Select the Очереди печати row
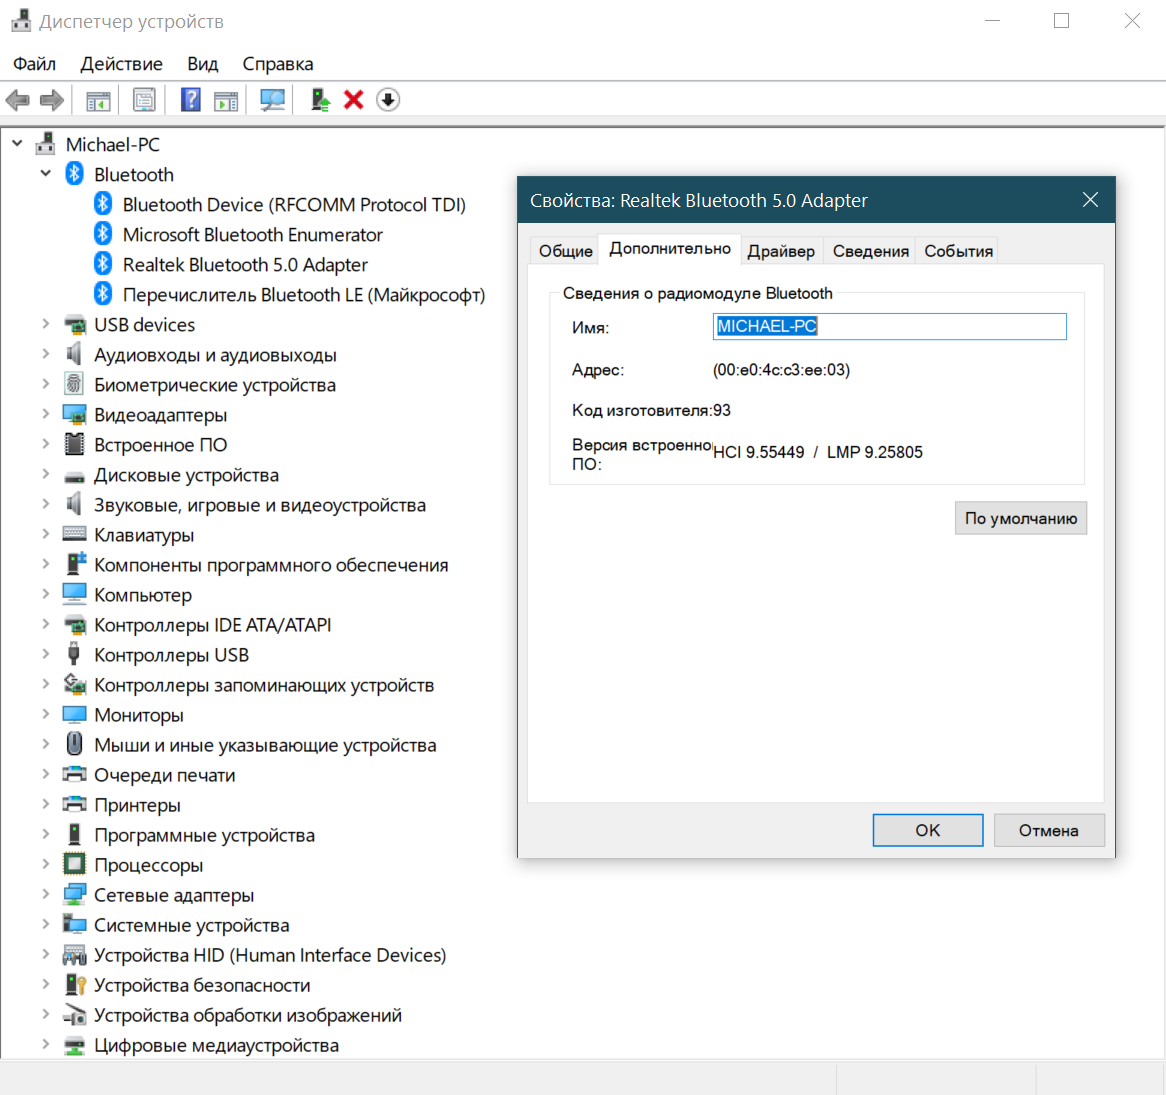This screenshot has width=1166, height=1095. (x=164, y=775)
